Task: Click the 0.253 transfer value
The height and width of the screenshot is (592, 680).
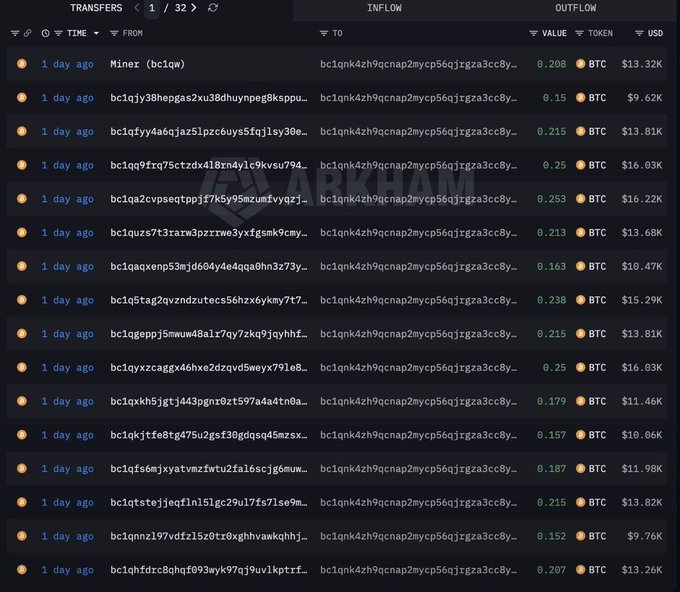Action: (x=551, y=199)
